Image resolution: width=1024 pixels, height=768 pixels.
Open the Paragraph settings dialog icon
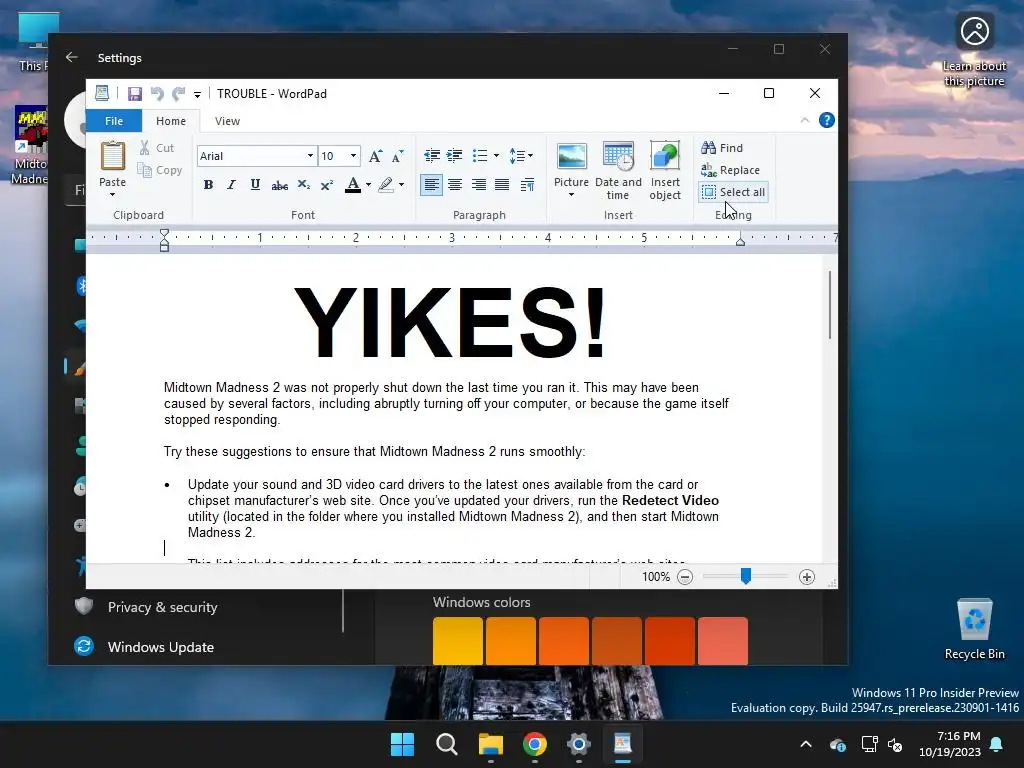527,185
